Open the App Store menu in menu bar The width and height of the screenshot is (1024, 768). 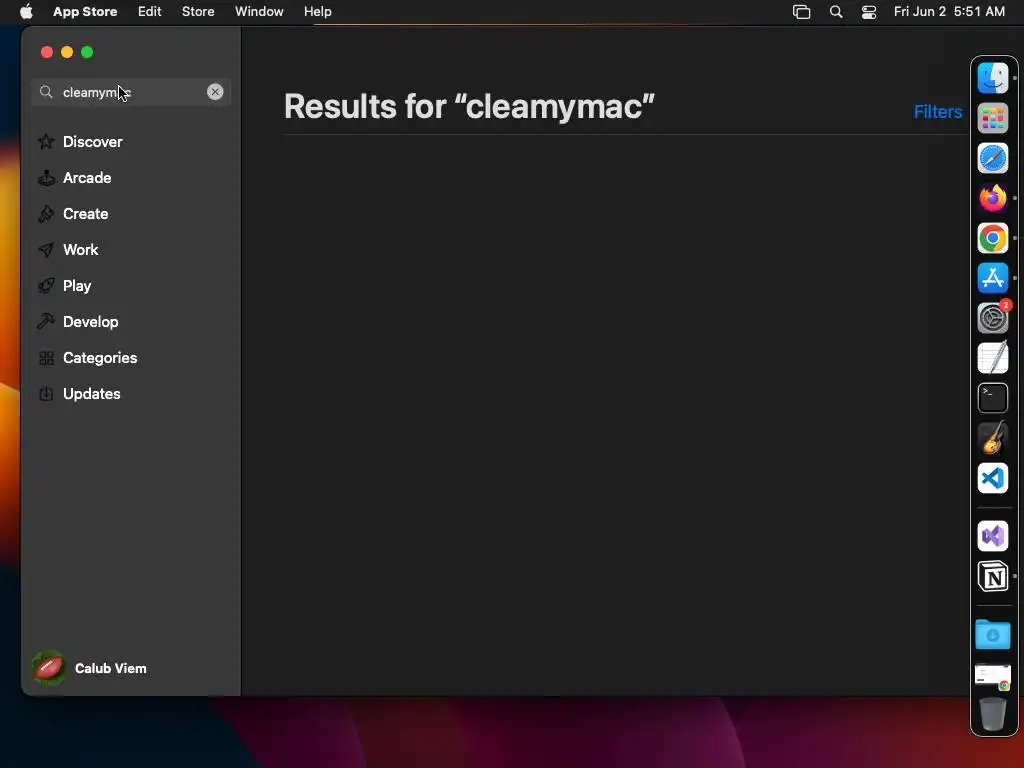(x=85, y=12)
